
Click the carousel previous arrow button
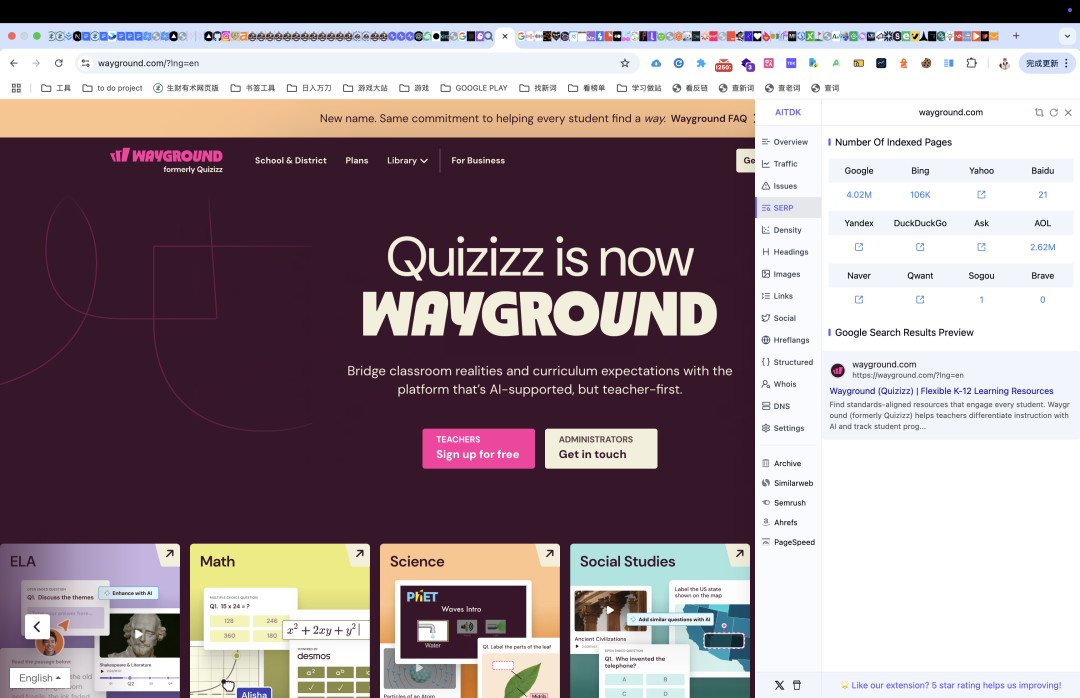pos(37,627)
